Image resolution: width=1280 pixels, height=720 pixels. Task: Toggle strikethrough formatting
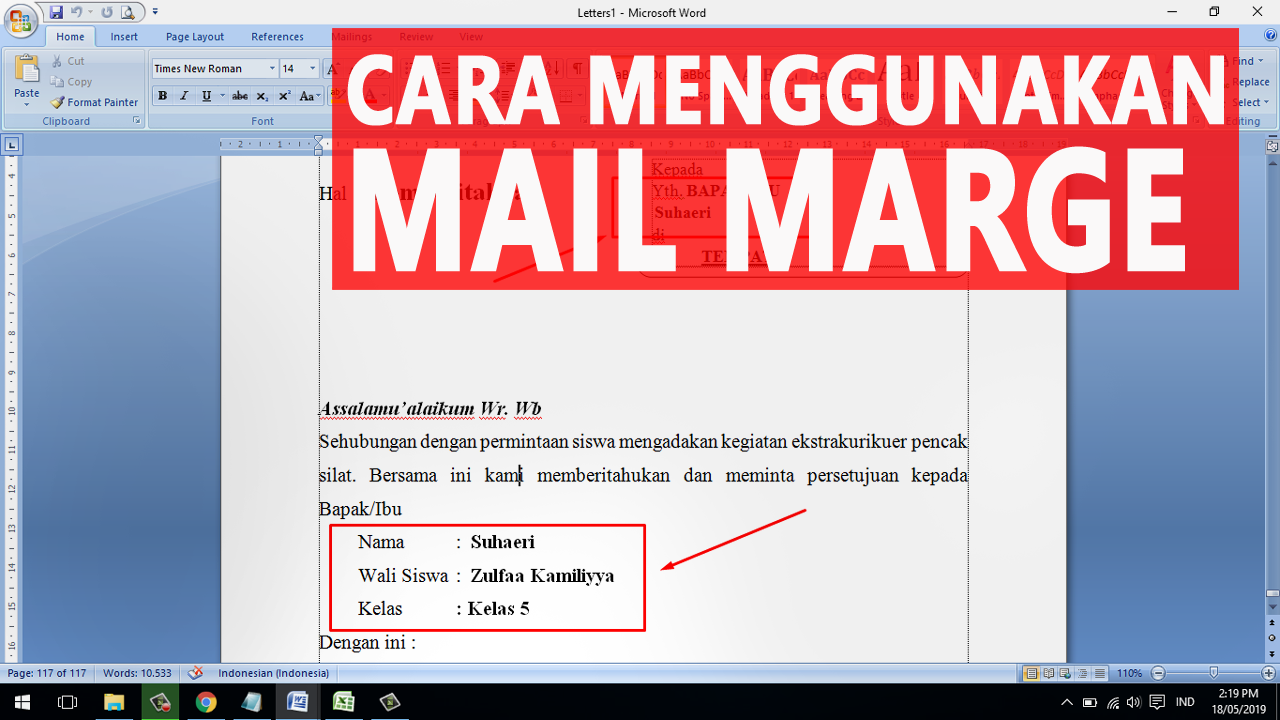pos(240,96)
